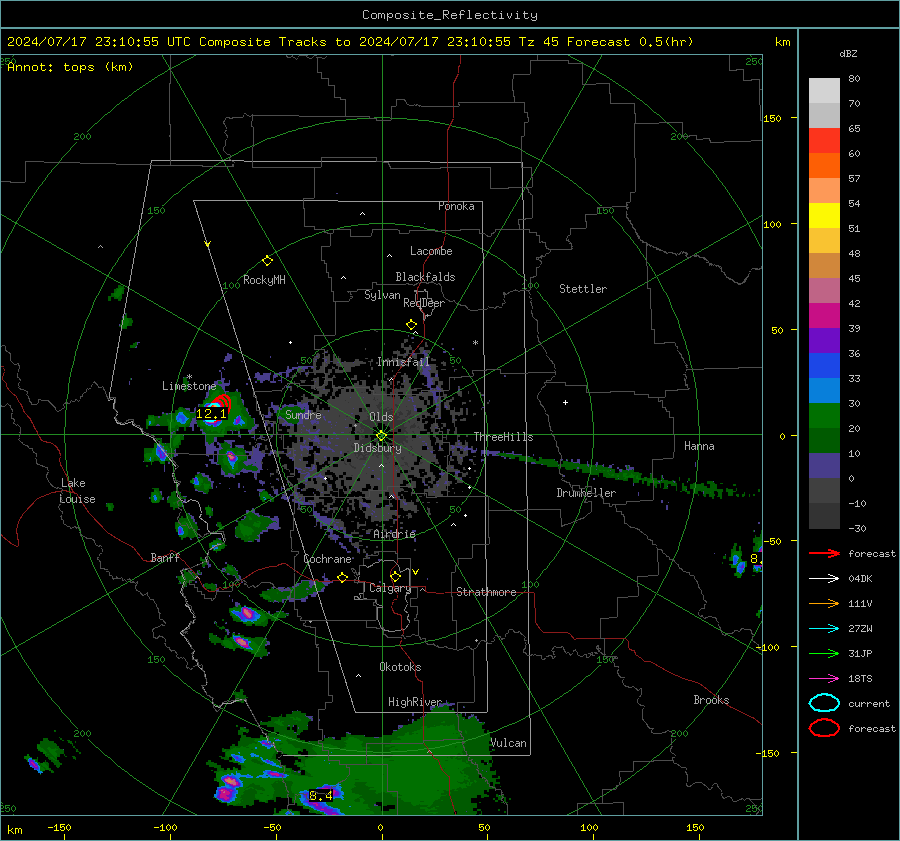The width and height of the screenshot is (900, 841).
Task: Click the magenta 18TS arrow legend icon
Action: [x=824, y=679]
